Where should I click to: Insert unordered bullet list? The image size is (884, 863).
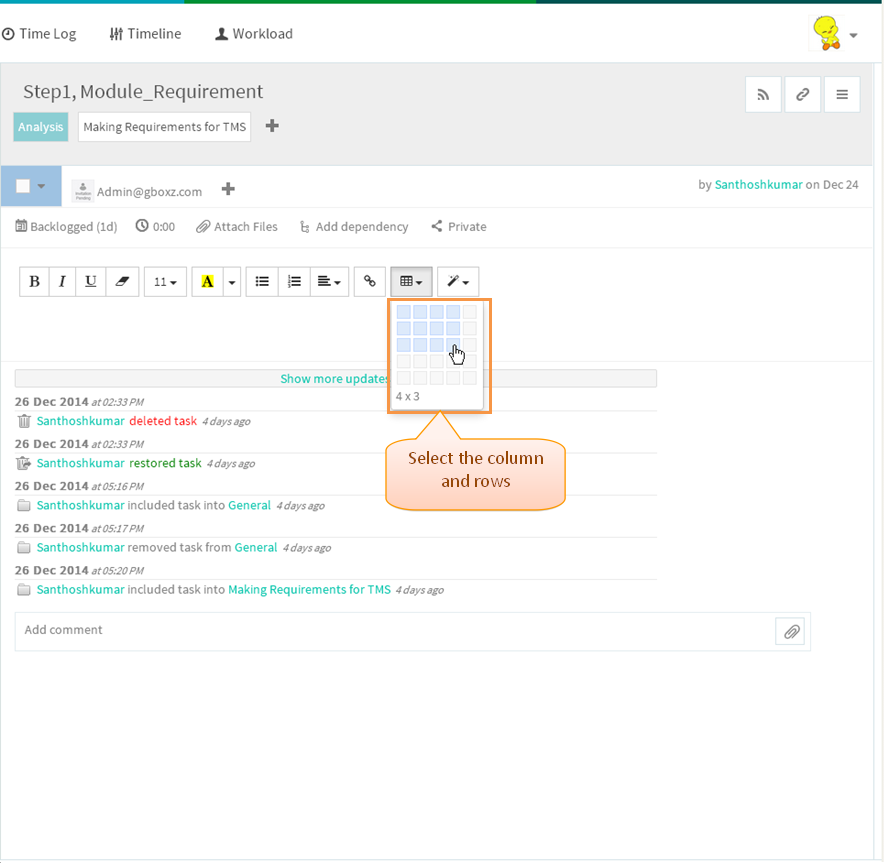(262, 281)
